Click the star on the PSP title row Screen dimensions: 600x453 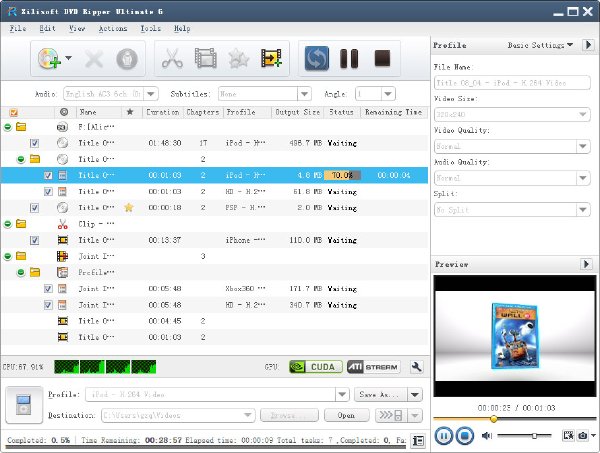coord(129,207)
